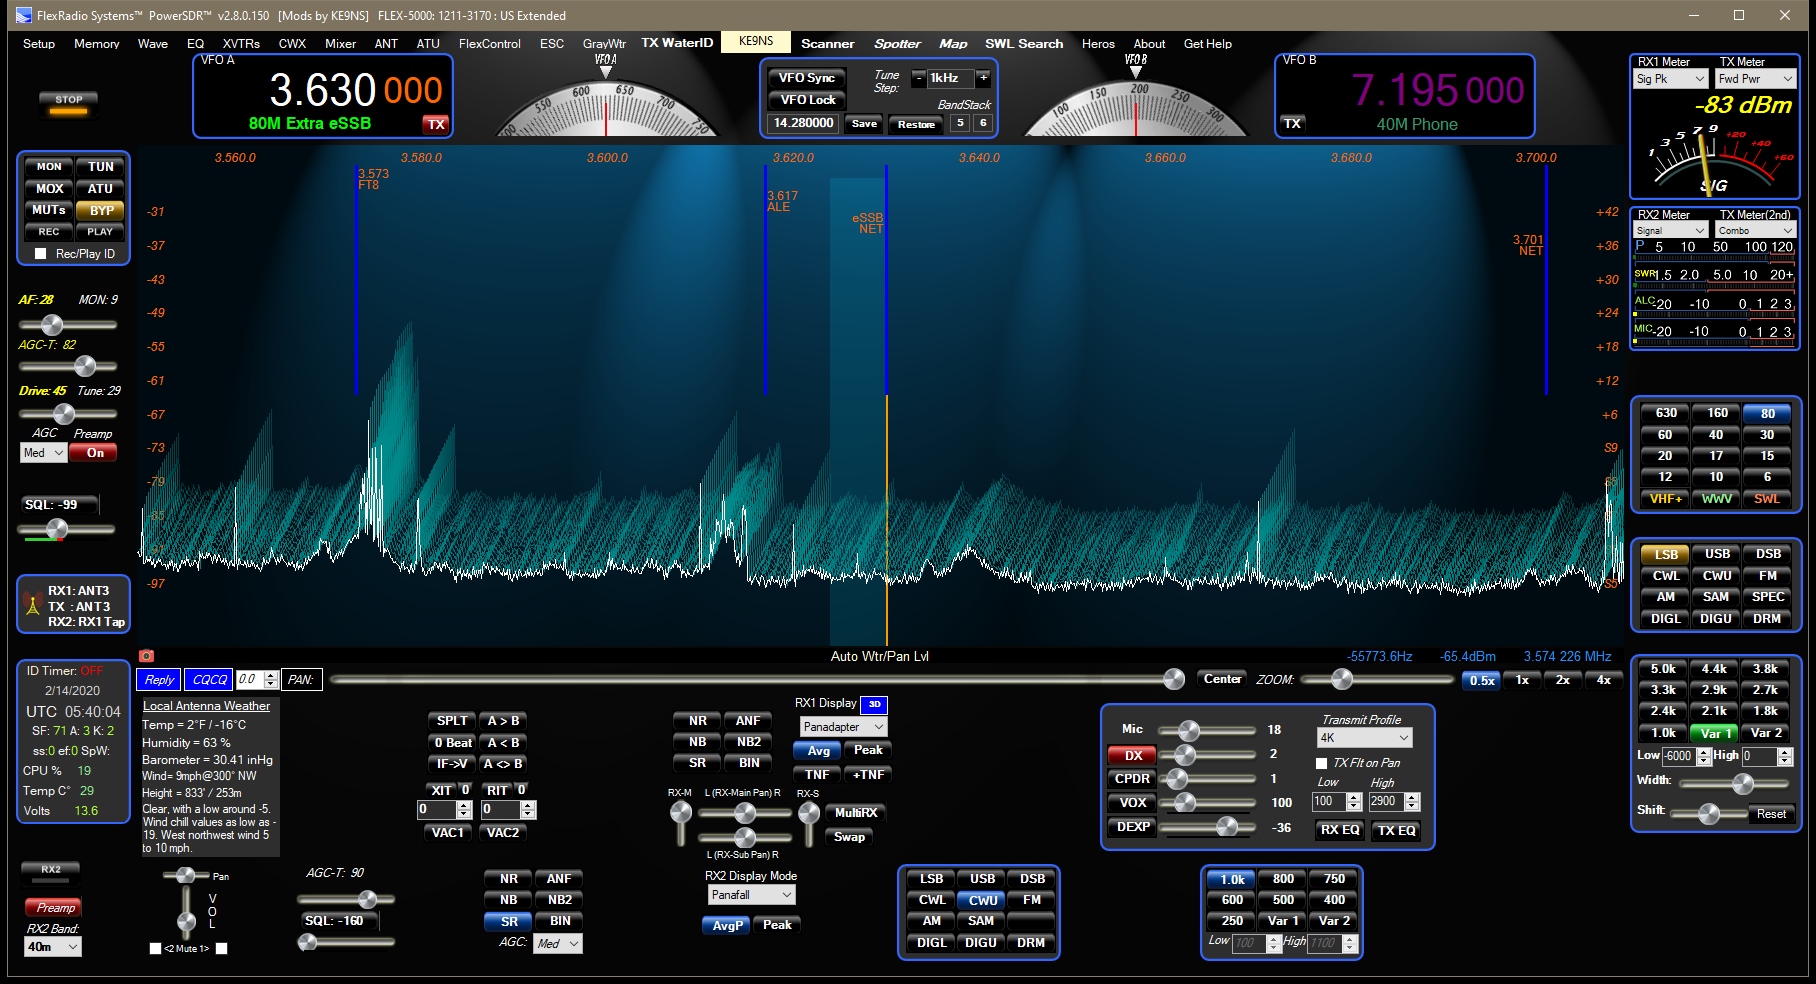
Task: Open the Scanner menu item
Action: (827, 44)
